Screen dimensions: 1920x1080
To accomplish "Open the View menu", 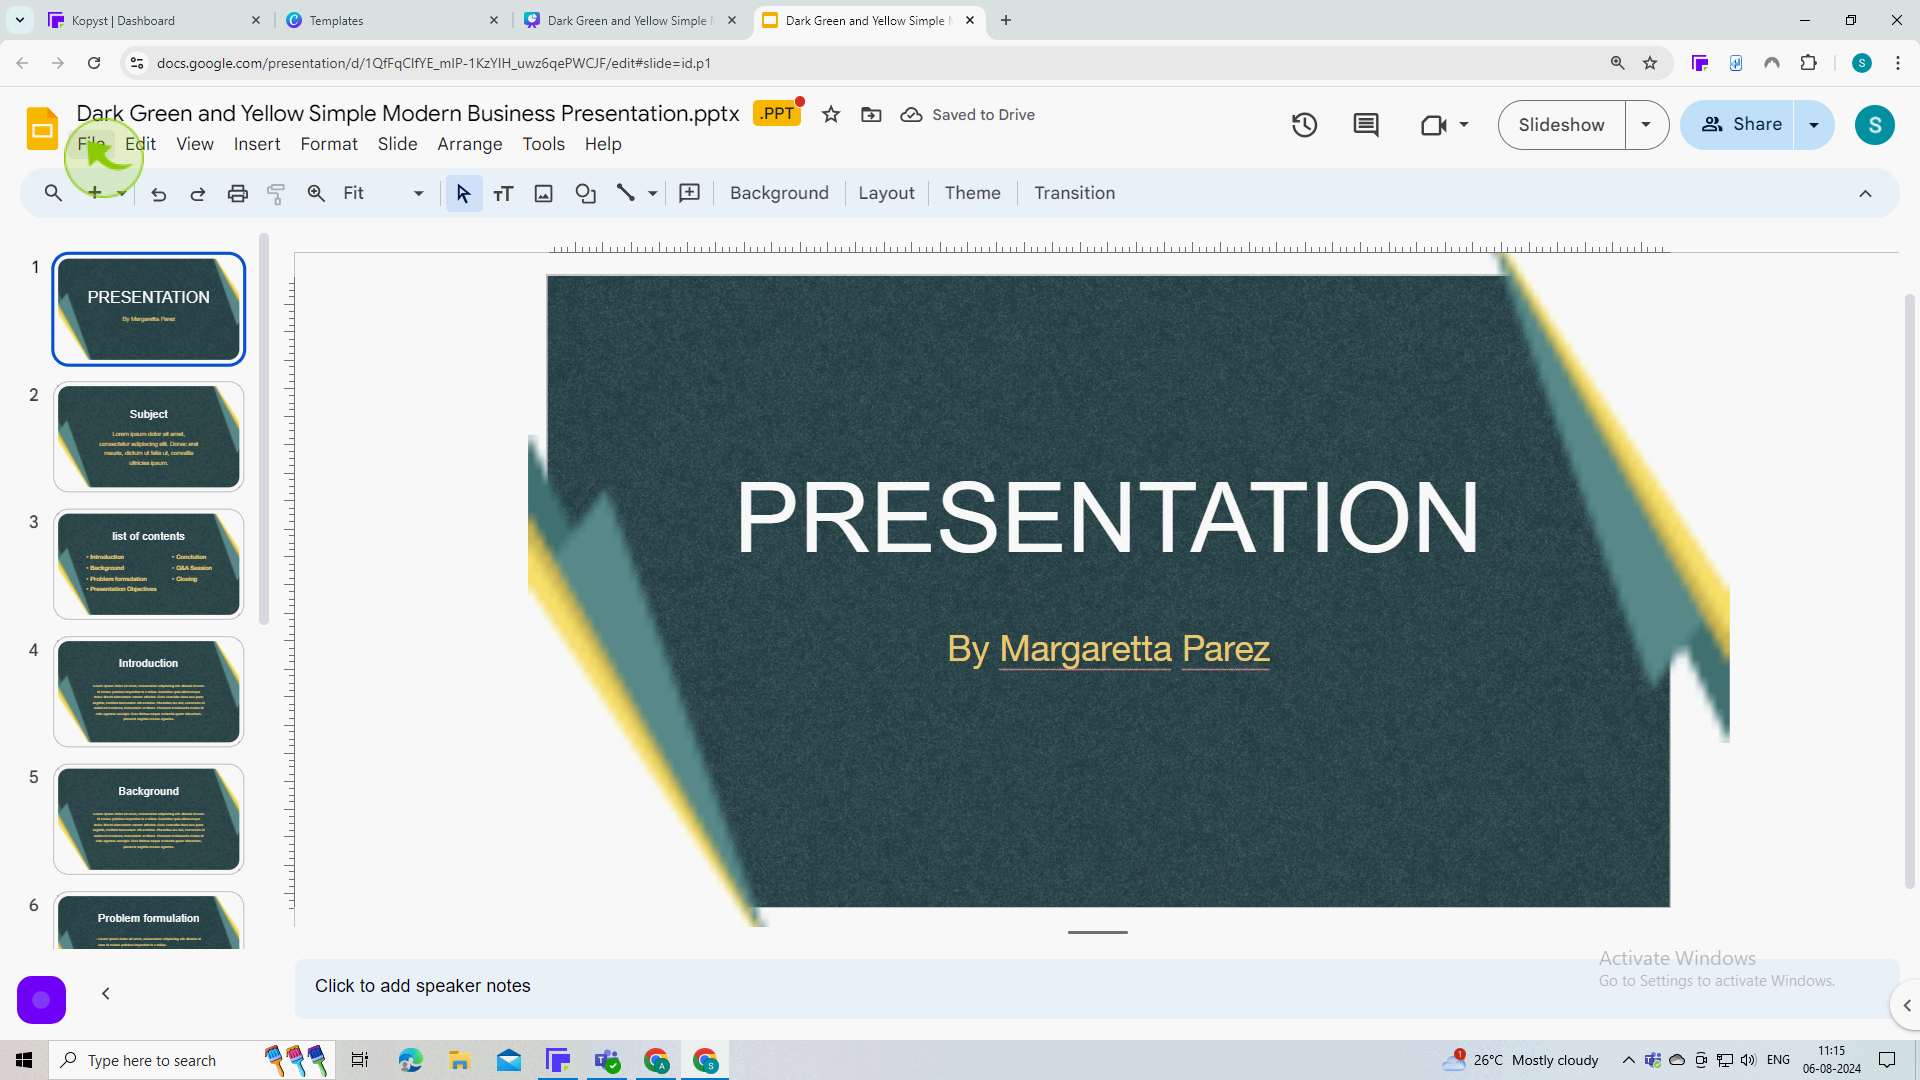I will tap(195, 144).
